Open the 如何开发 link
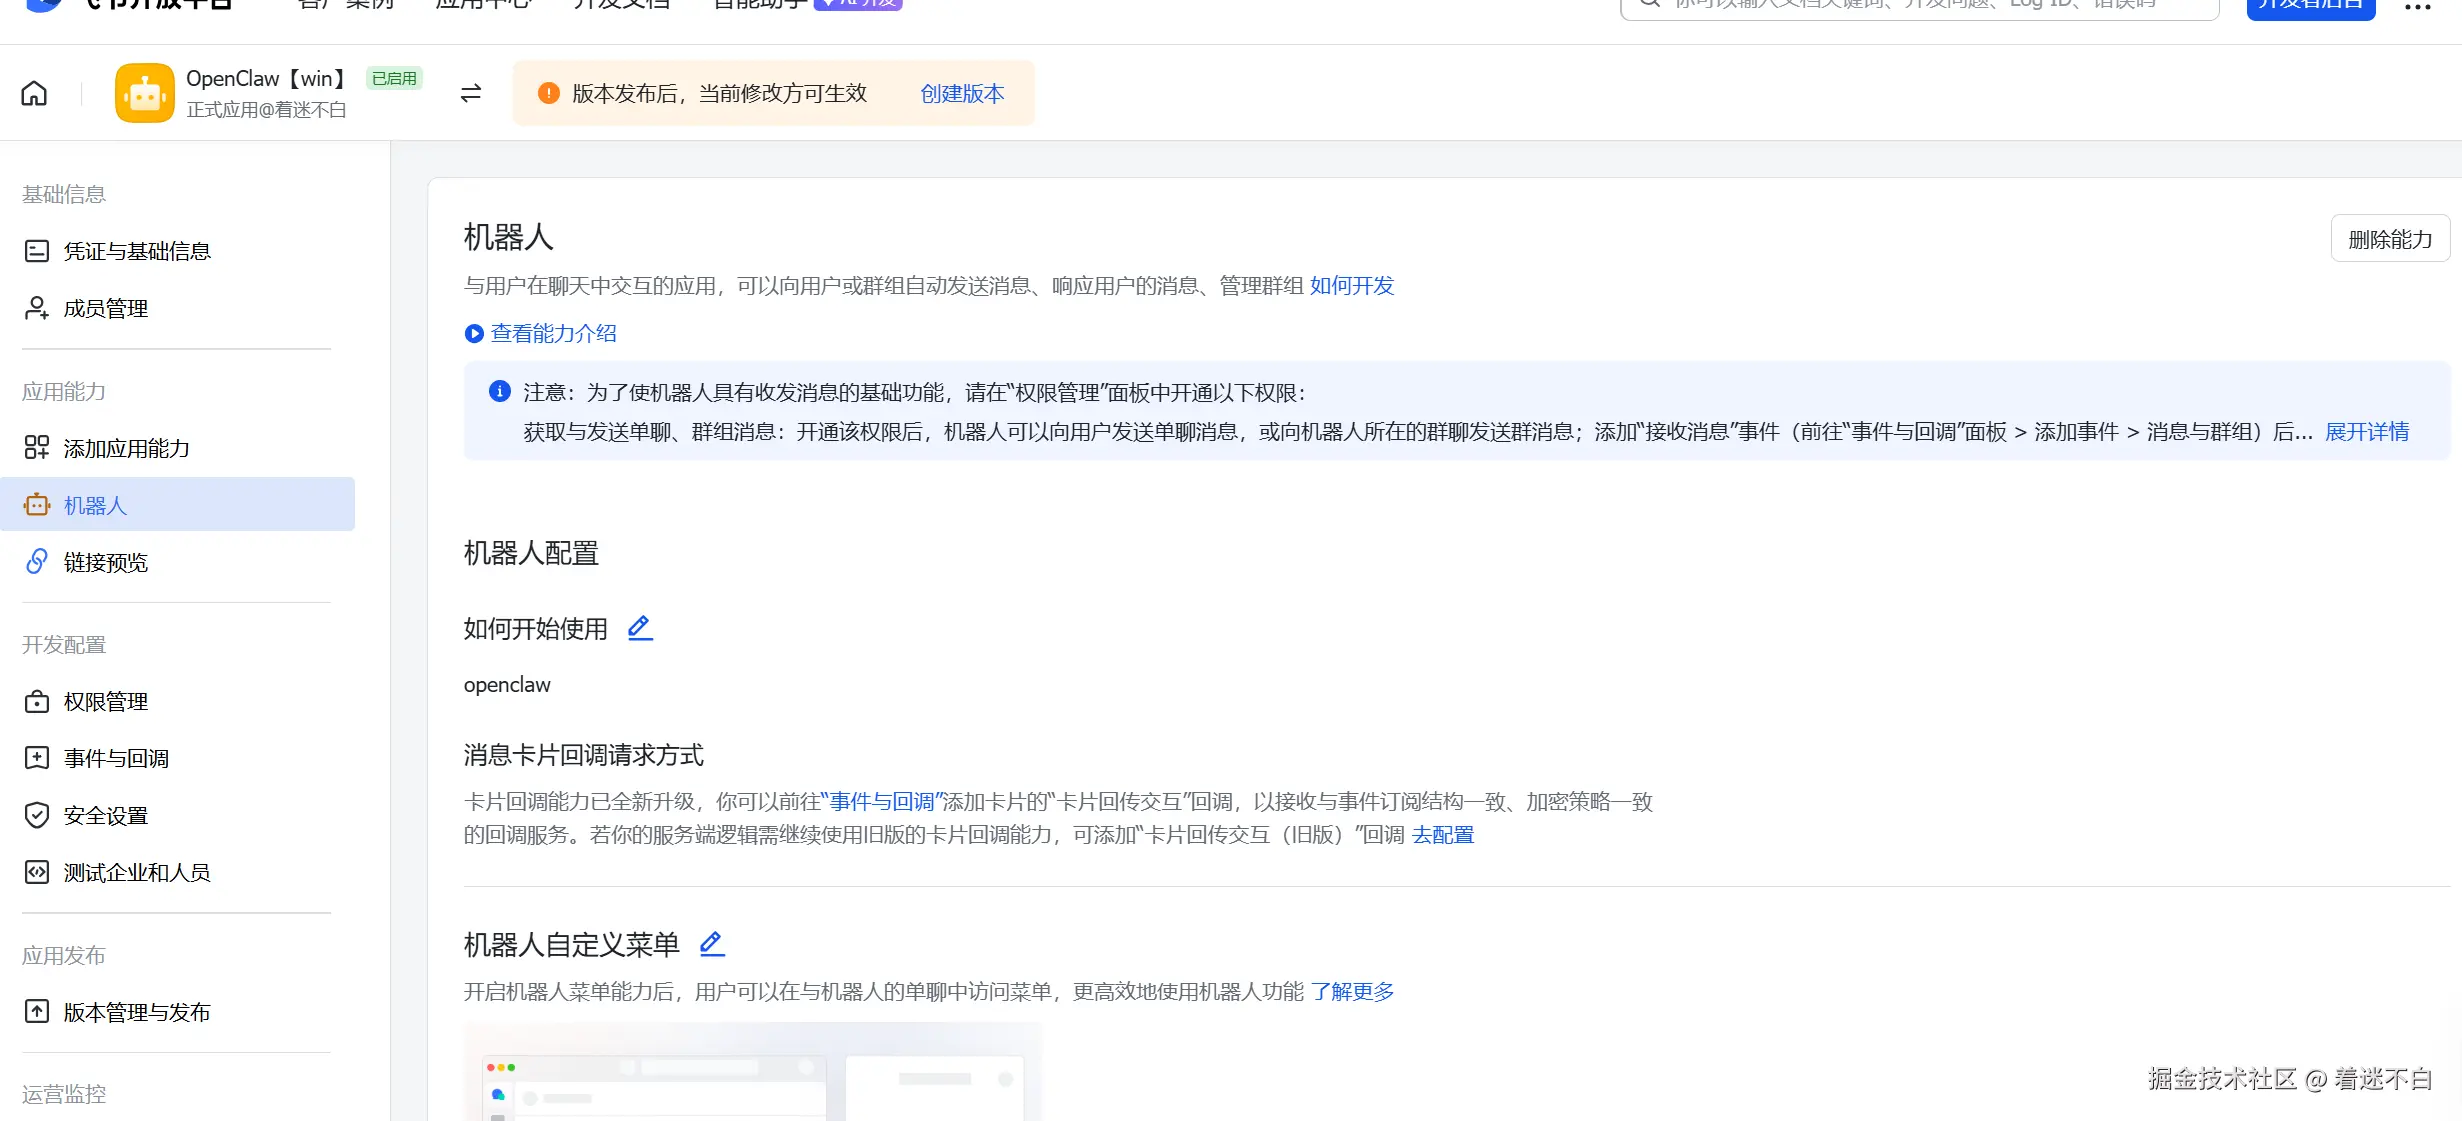2462x1121 pixels. [x=1352, y=286]
